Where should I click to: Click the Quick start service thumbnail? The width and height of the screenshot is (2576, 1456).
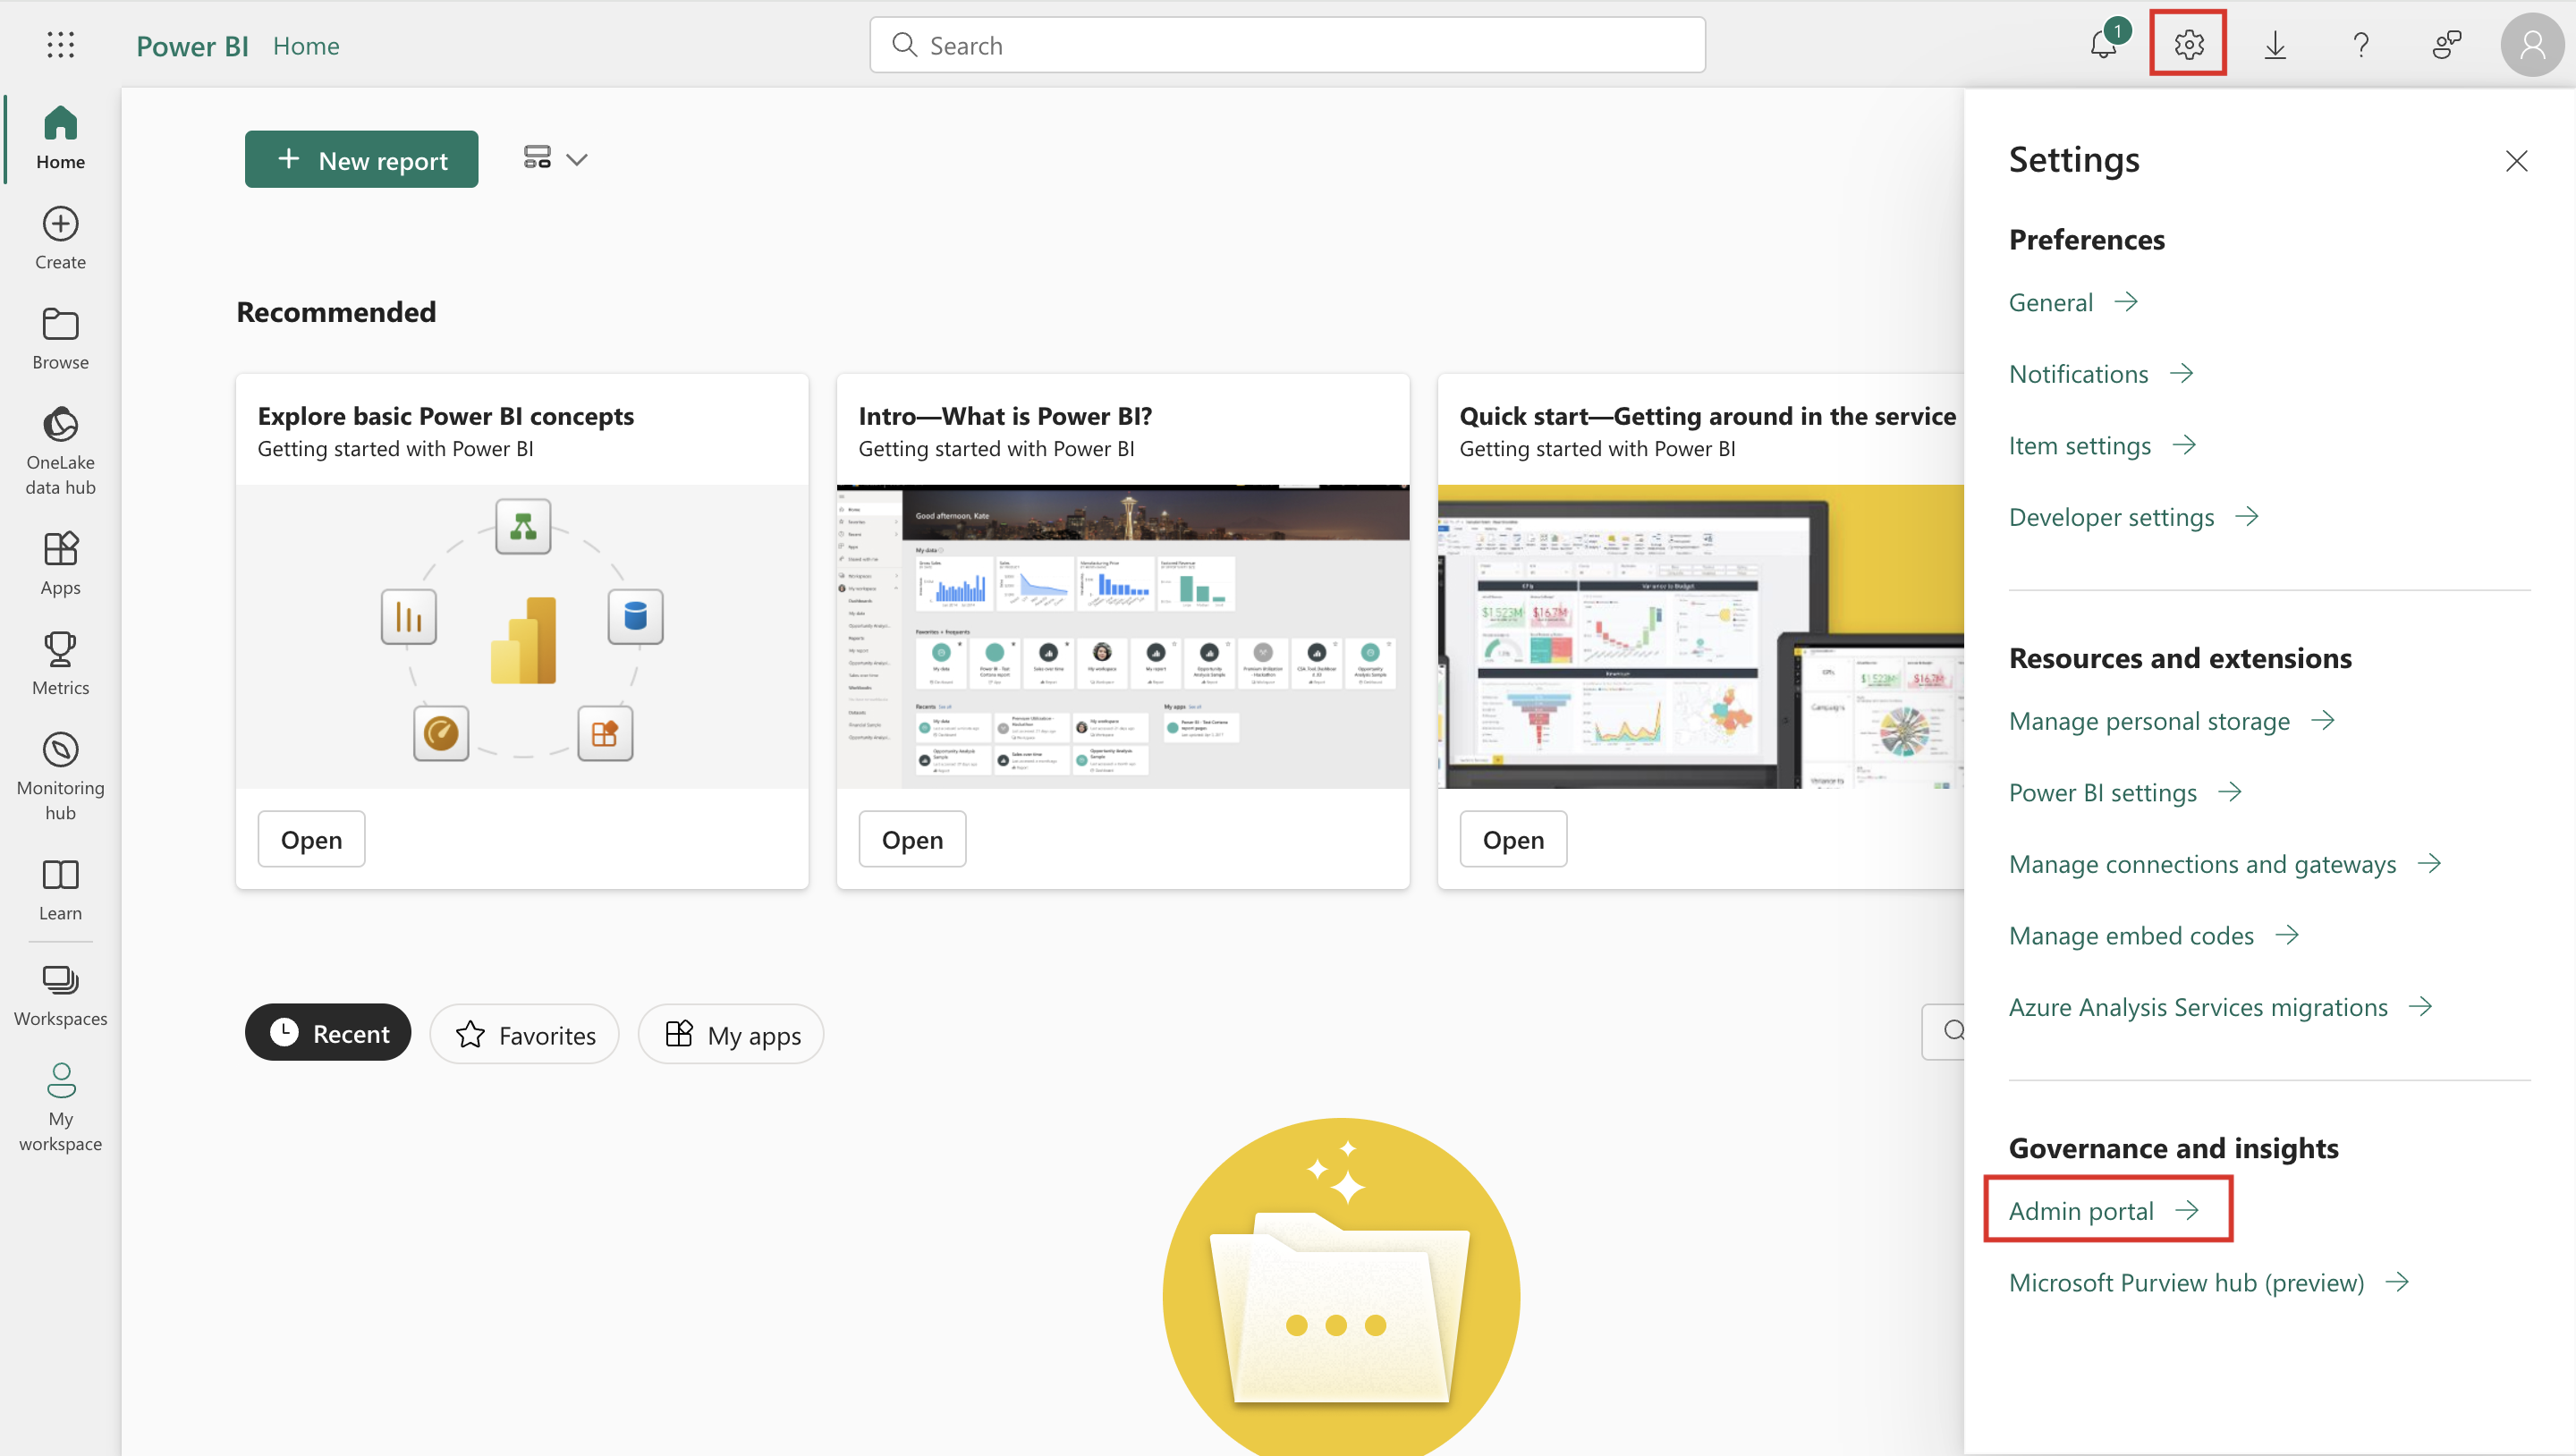1701,637
